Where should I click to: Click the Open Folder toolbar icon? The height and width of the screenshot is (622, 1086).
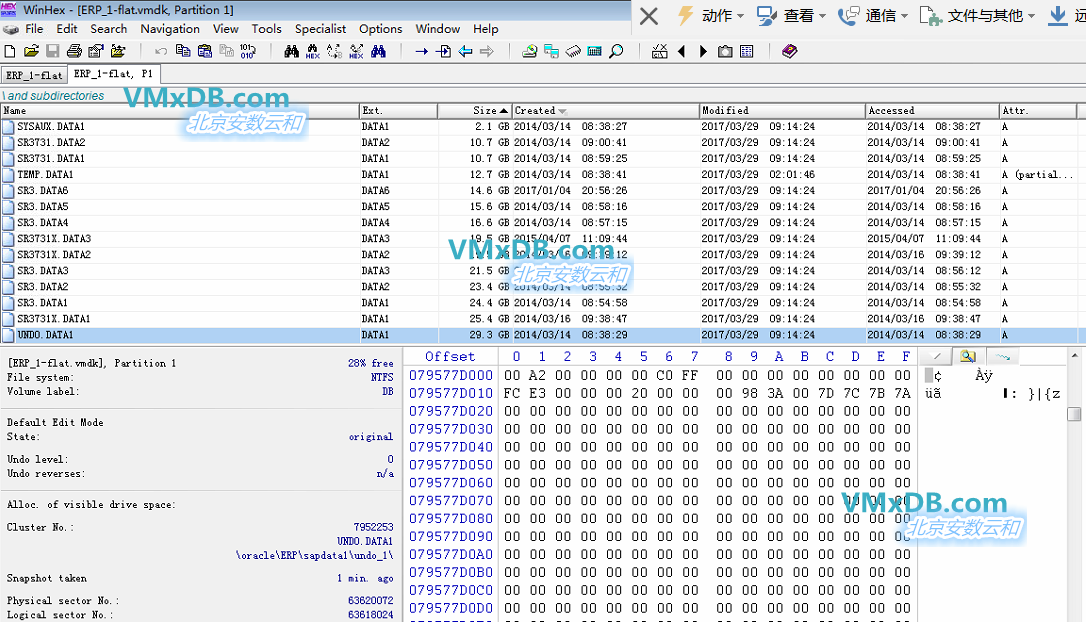tap(118, 51)
